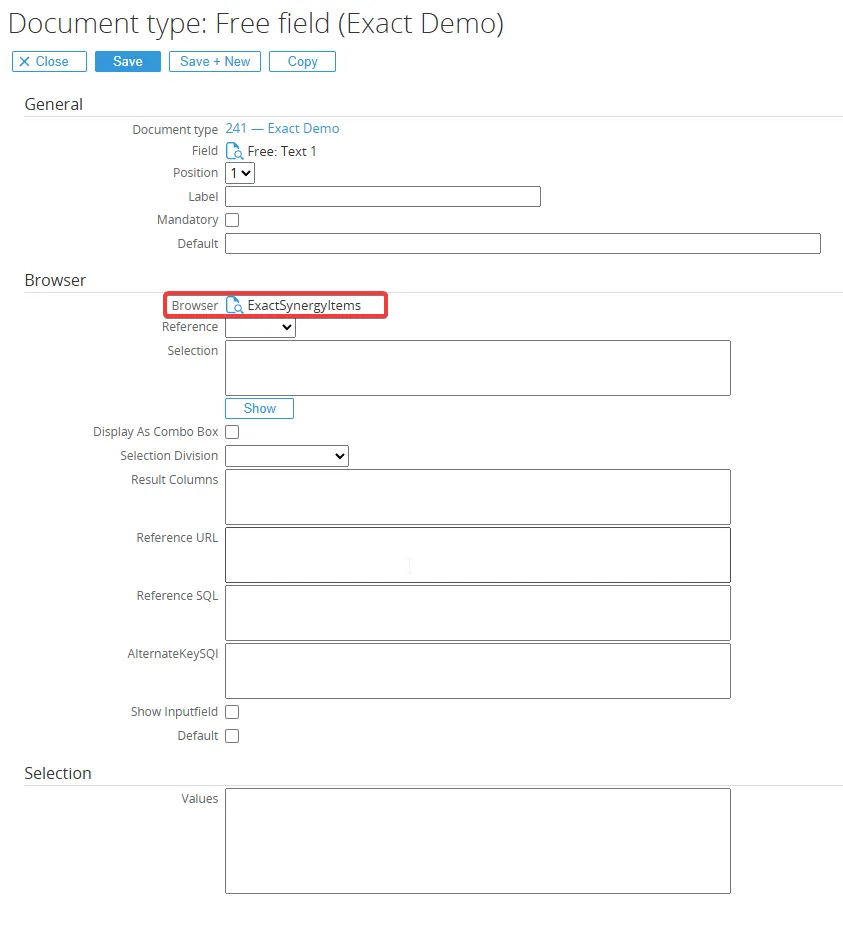The height and width of the screenshot is (939, 843).
Task: Click inside the Result Columns text area
Action: (x=477, y=497)
